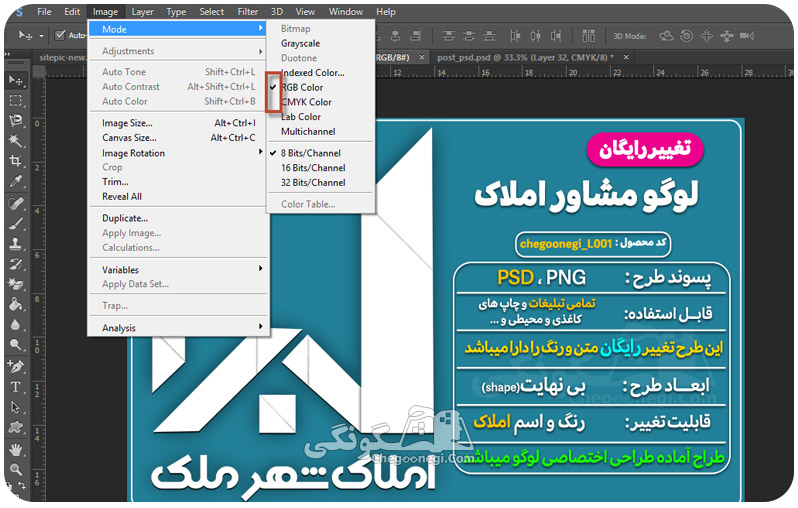798x508 pixels.
Task: Click Distribute horizontal centers icon
Action: [535, 36]
